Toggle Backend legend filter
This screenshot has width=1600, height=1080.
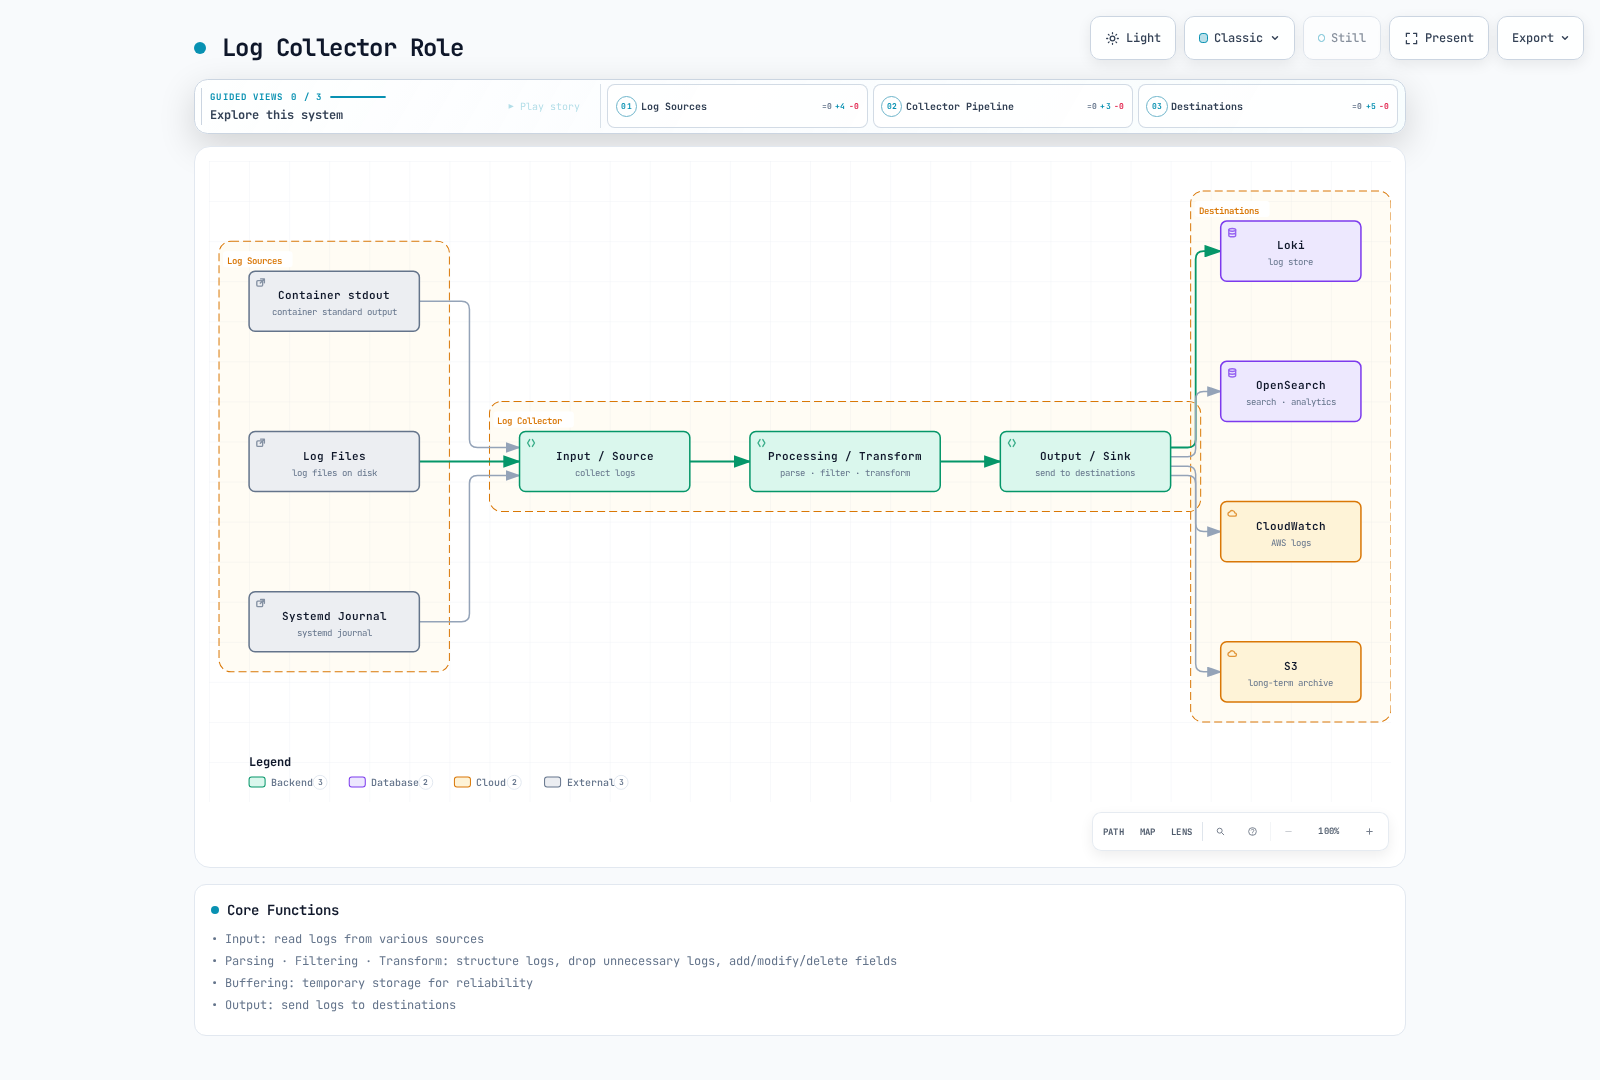coord(287,782)
